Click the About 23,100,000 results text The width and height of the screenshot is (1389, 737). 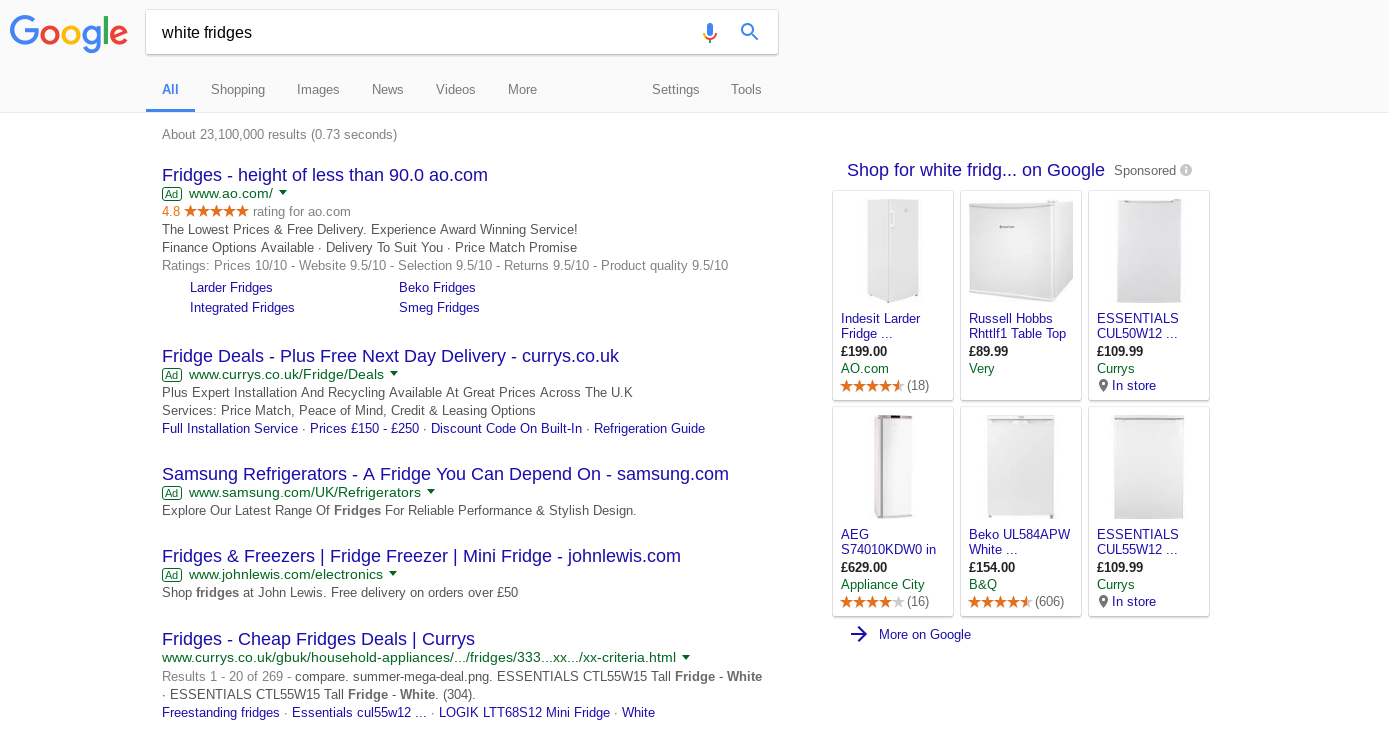pyautogui.click(x=279, y=134)
